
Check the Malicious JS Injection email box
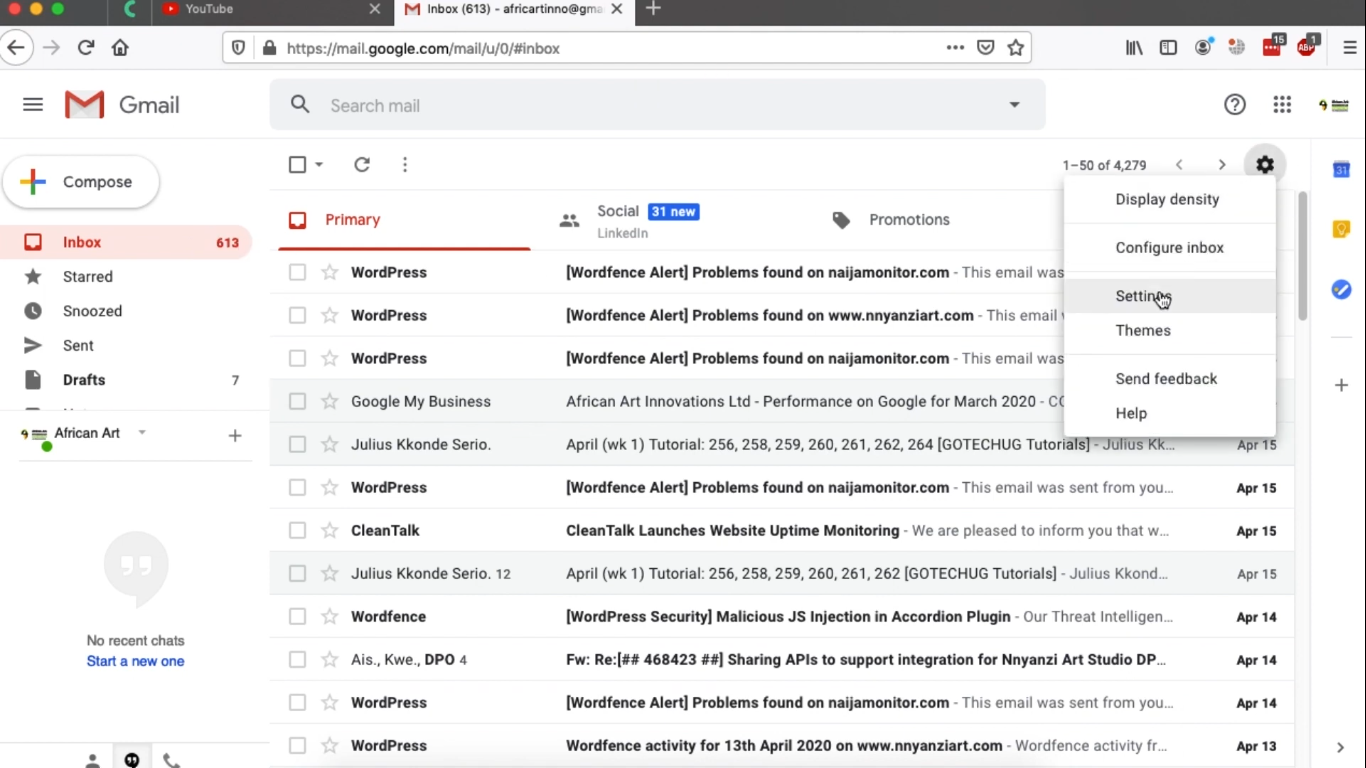[297, 616]
